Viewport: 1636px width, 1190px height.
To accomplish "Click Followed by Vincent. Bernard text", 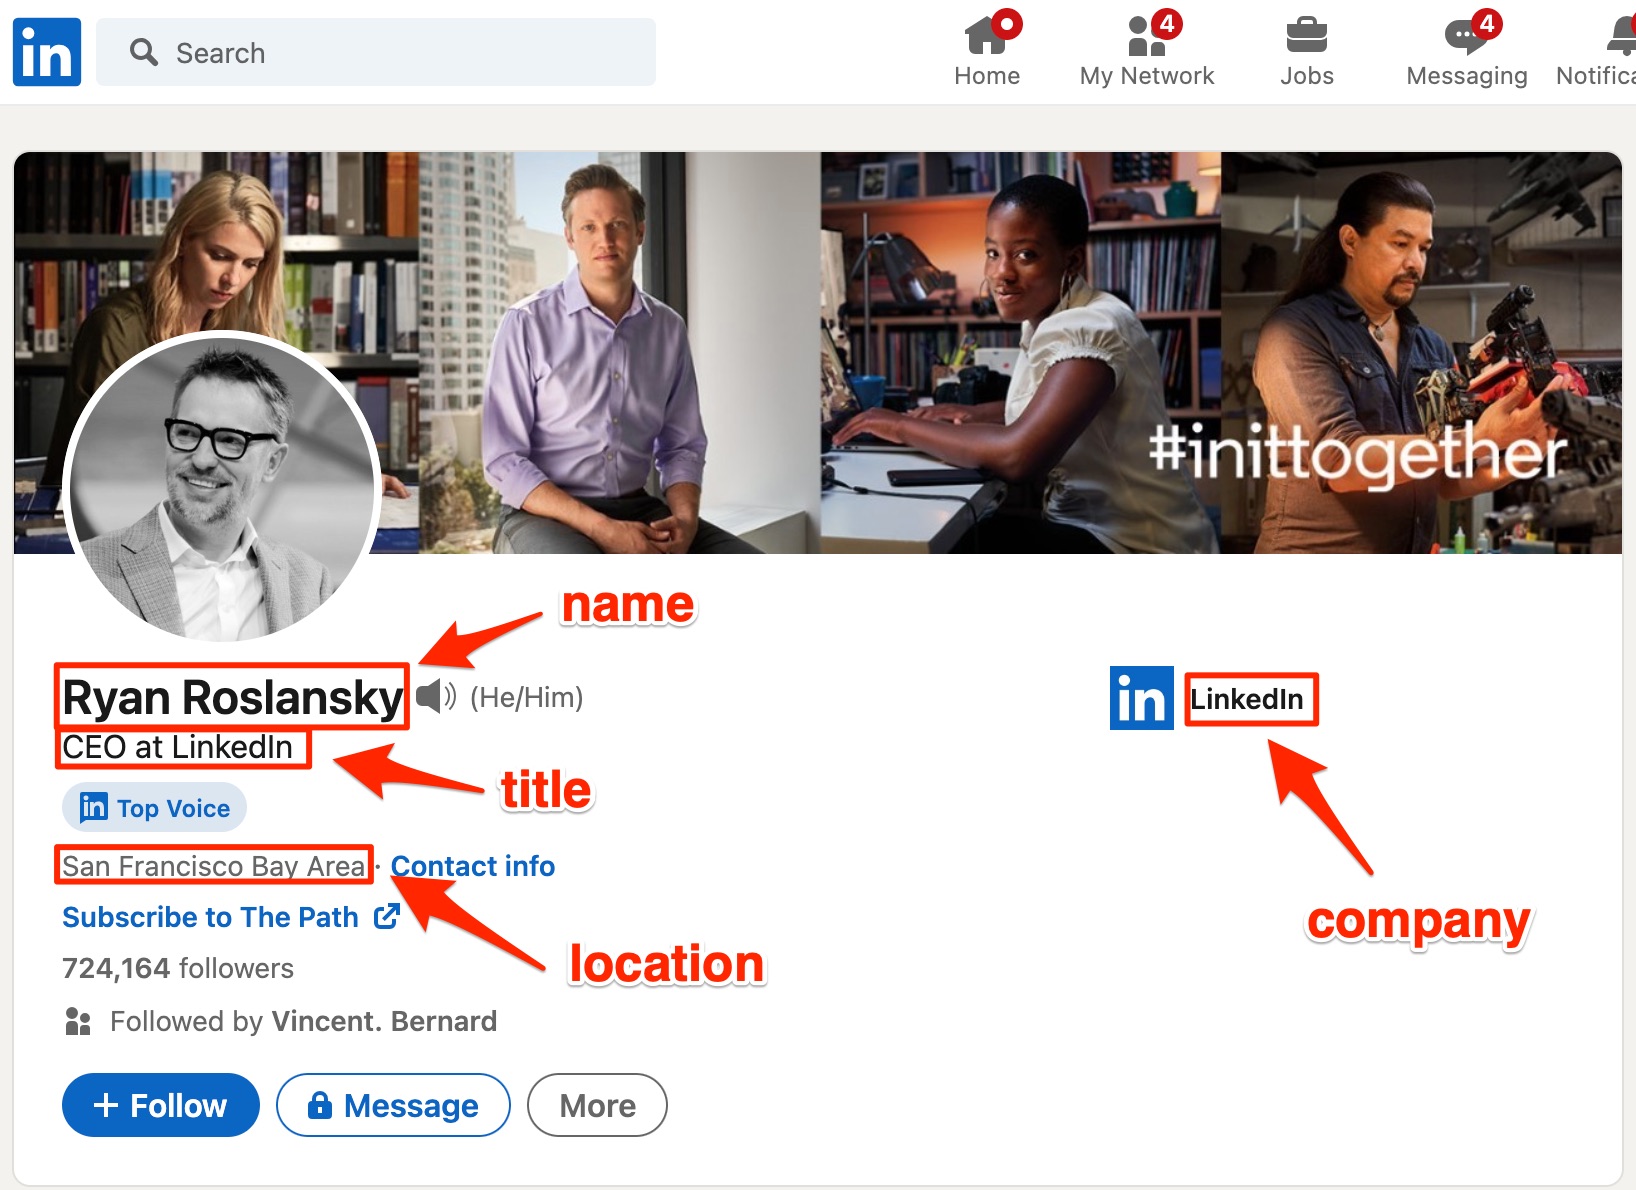I will point(304,1021).
